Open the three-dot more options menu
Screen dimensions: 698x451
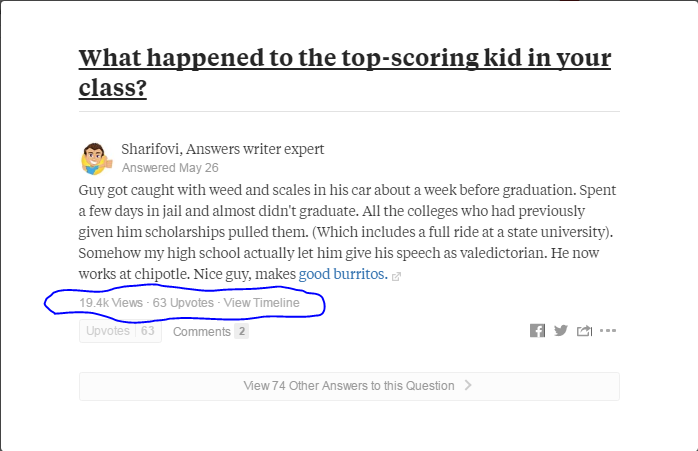[608, 331]
